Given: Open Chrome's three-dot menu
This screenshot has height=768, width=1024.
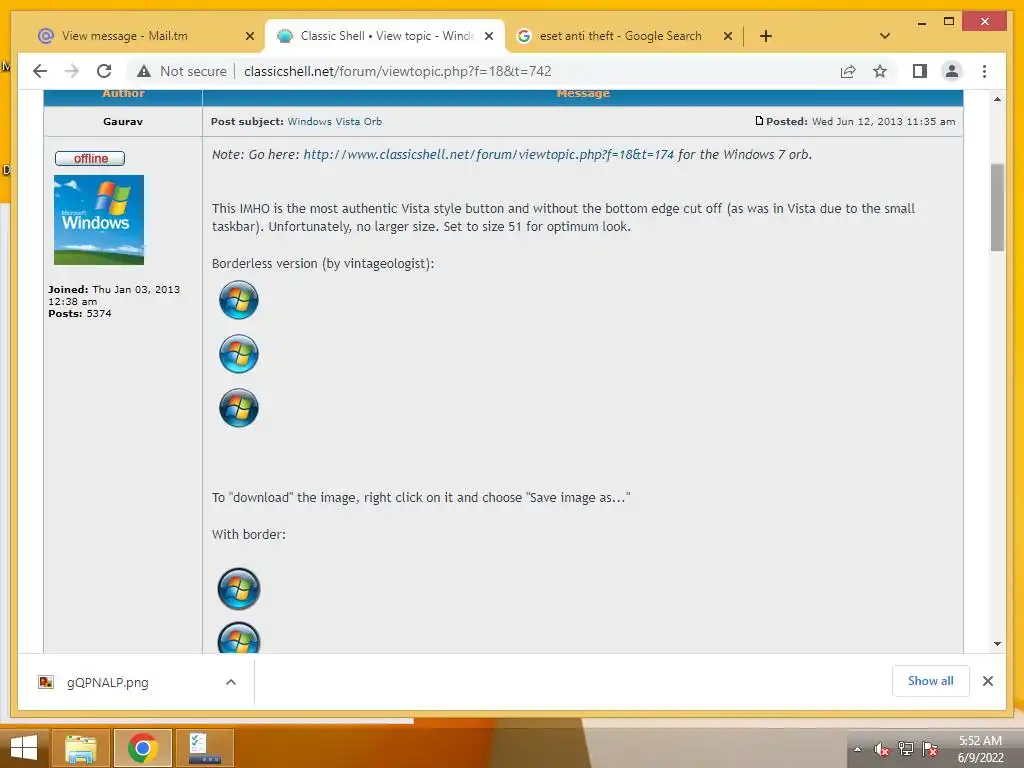Looking at the screenshot, I should (x=984, y=71).
